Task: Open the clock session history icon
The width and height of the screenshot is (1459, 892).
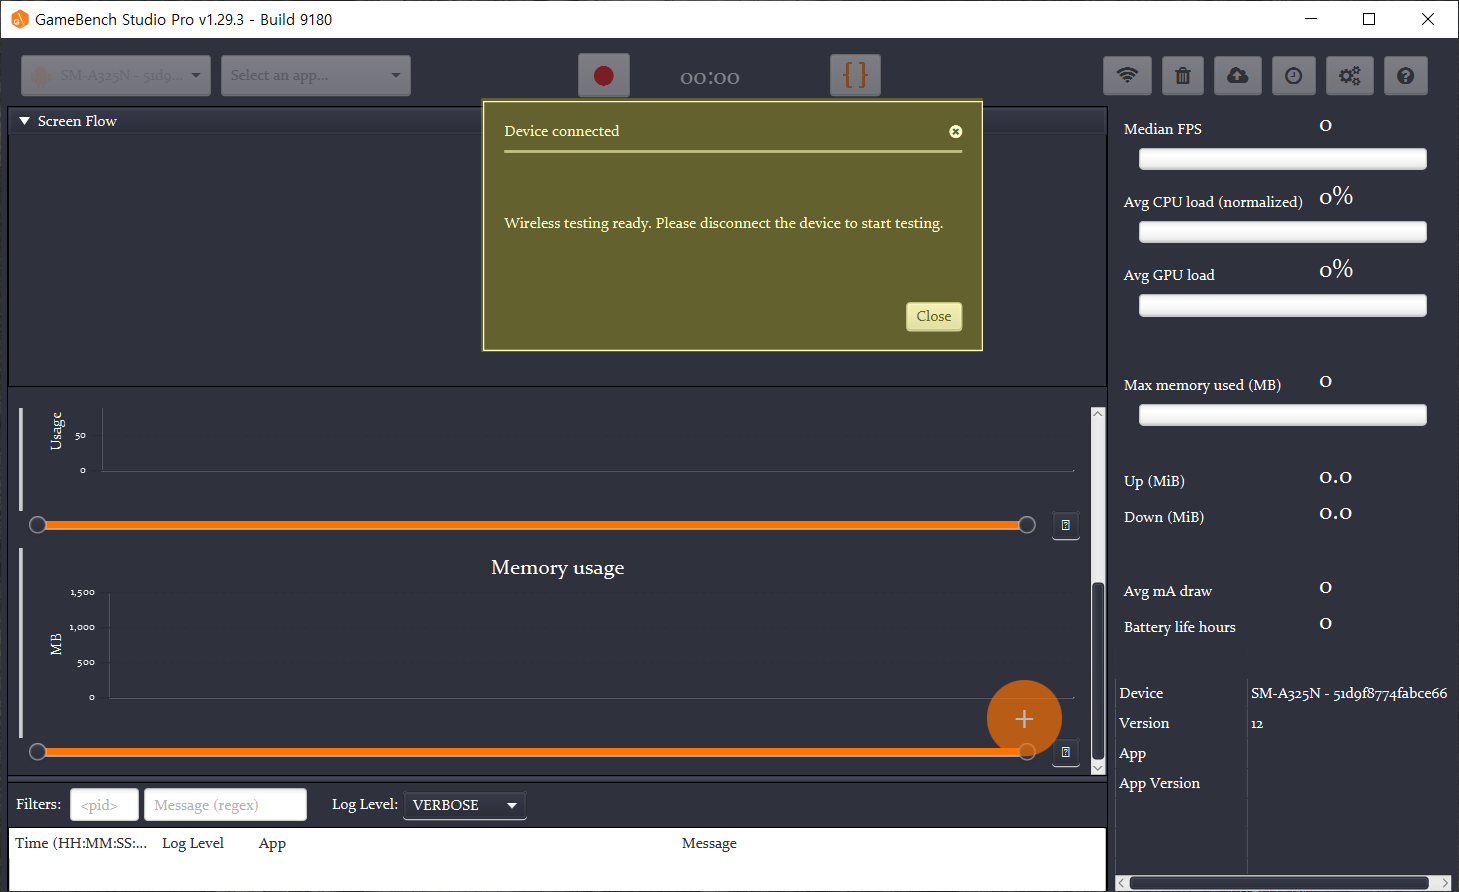Action: point(1294,76)
